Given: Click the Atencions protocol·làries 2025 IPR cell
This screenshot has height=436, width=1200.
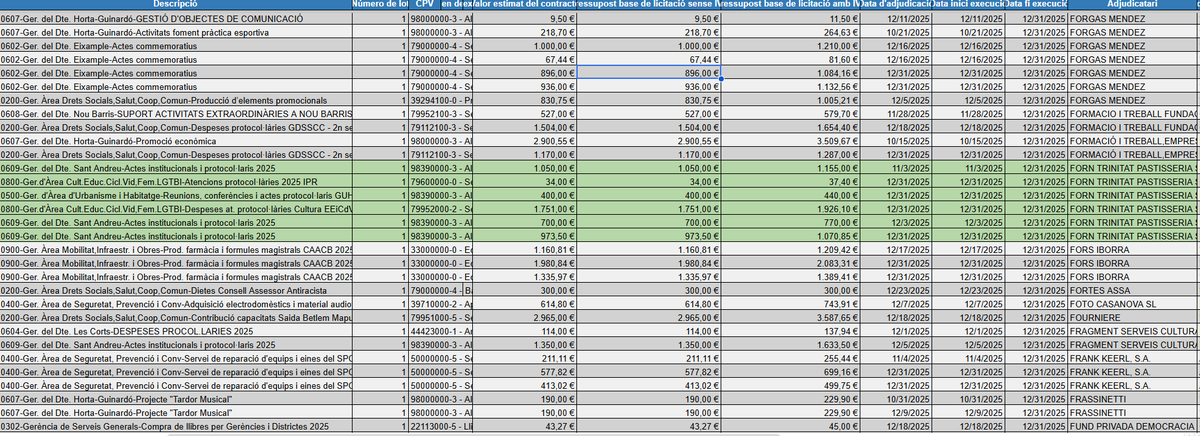Looking at the screenshot, I should click(x=178, y=182).
